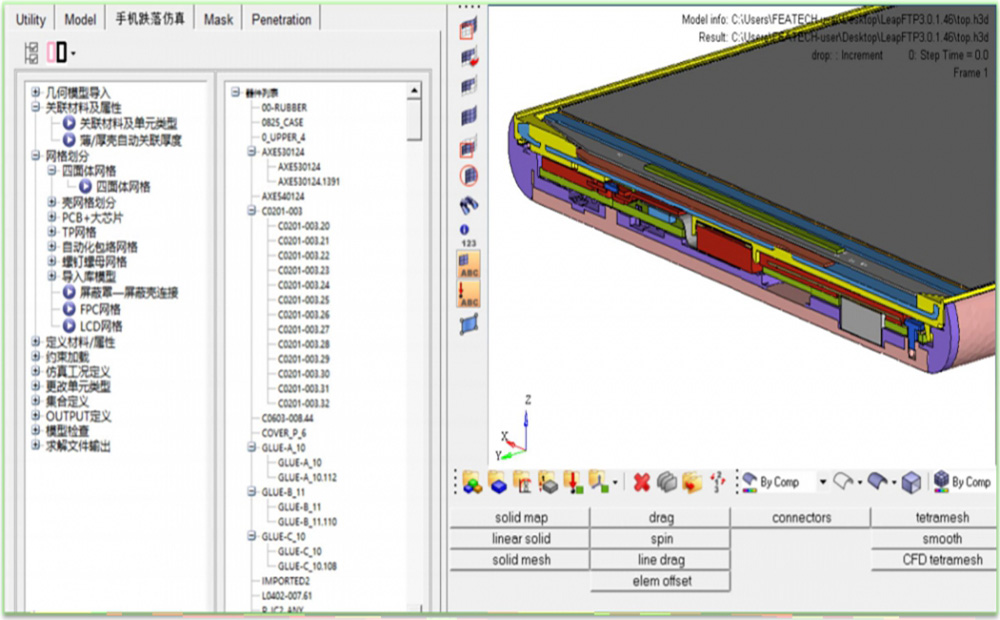The height and width of the screenshot is (620, 1000).
Task: Switch to the Mask tab
Action: click(x=218, y=19)
